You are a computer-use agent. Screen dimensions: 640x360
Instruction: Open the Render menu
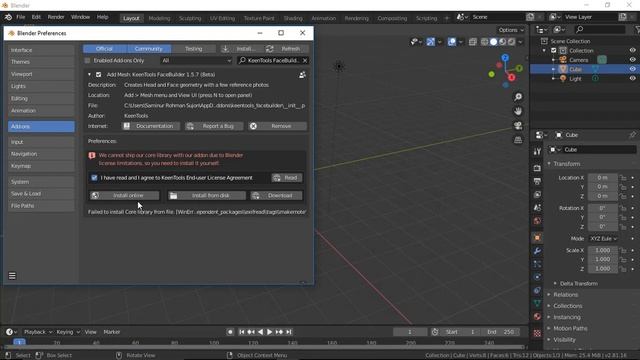point(56,17)
